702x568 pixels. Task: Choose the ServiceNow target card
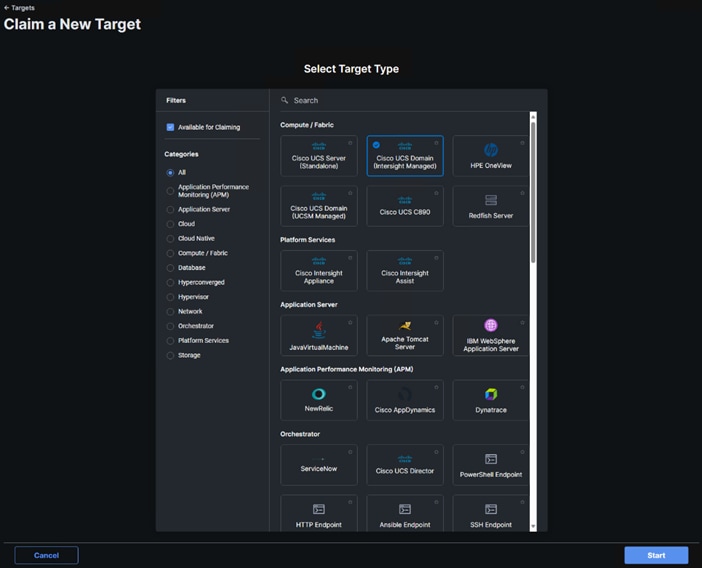[319, 465]
